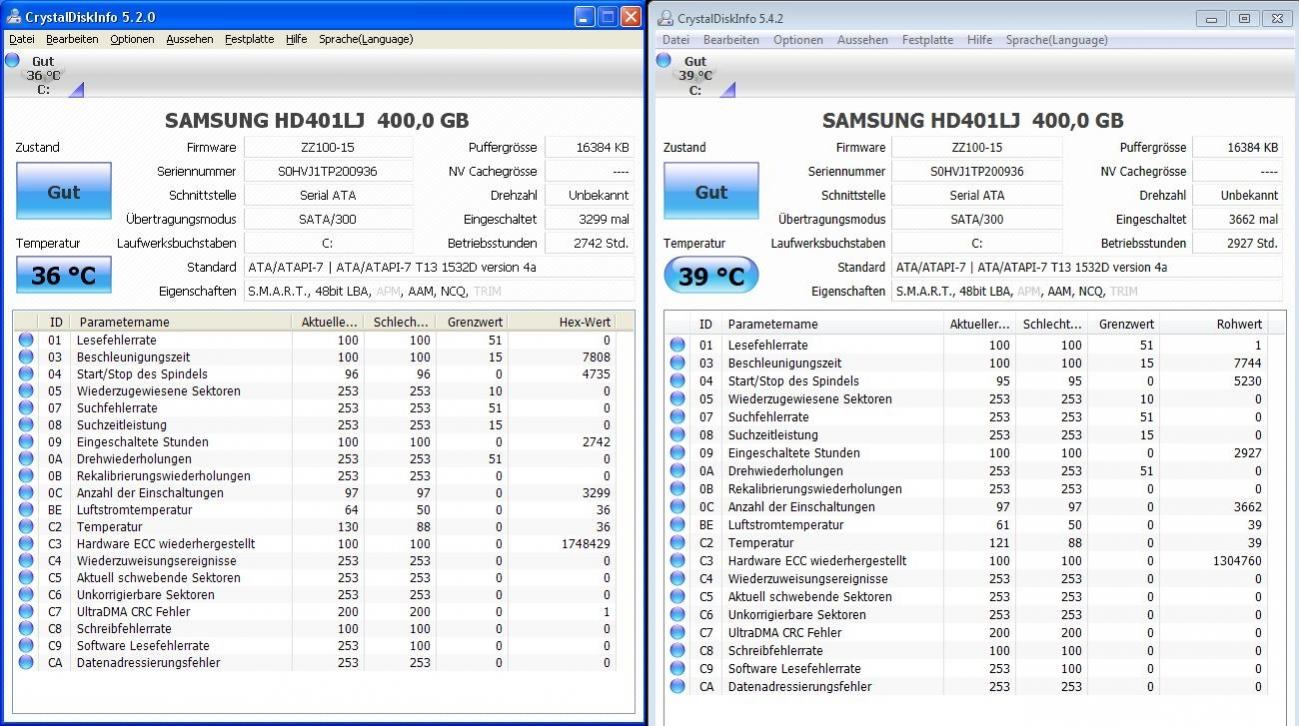Open the Datei menu in the 5.4.2 window

[x=676, y=40]
